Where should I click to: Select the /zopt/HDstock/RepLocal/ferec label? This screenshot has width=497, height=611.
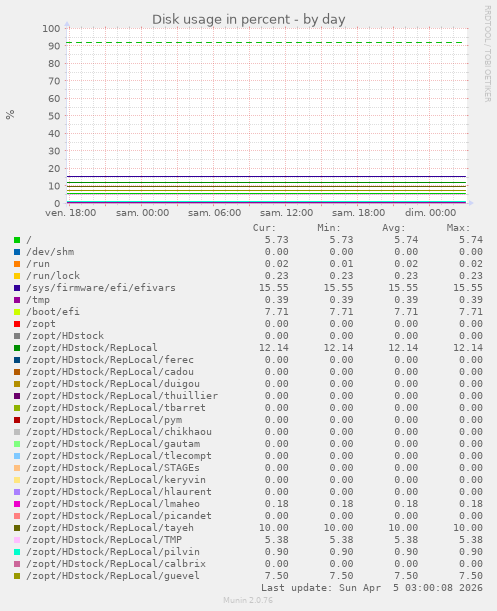pyautogui.click(x=110, y=360)
